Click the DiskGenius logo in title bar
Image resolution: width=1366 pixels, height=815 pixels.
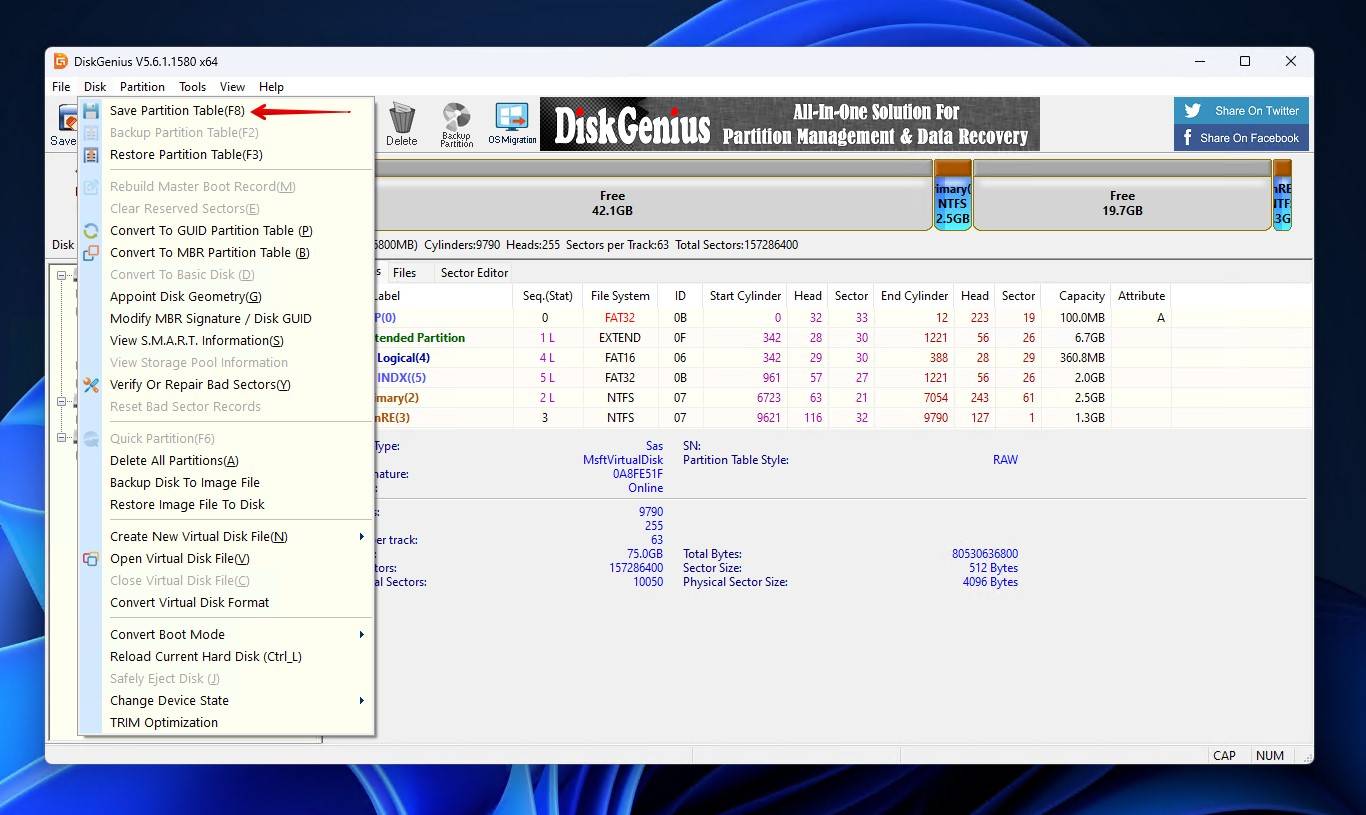pos(61,61)
